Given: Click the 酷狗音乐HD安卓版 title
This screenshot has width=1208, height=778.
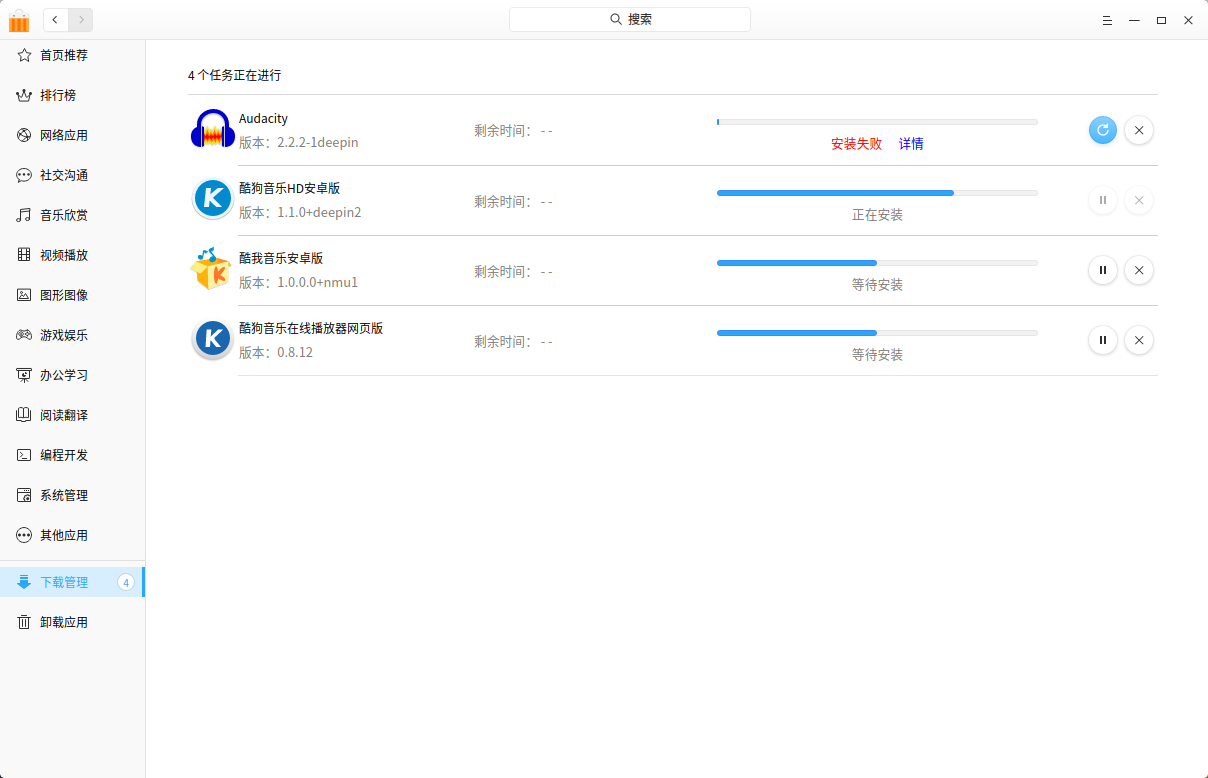Looking at the screenshot, I should click(290, 188).
